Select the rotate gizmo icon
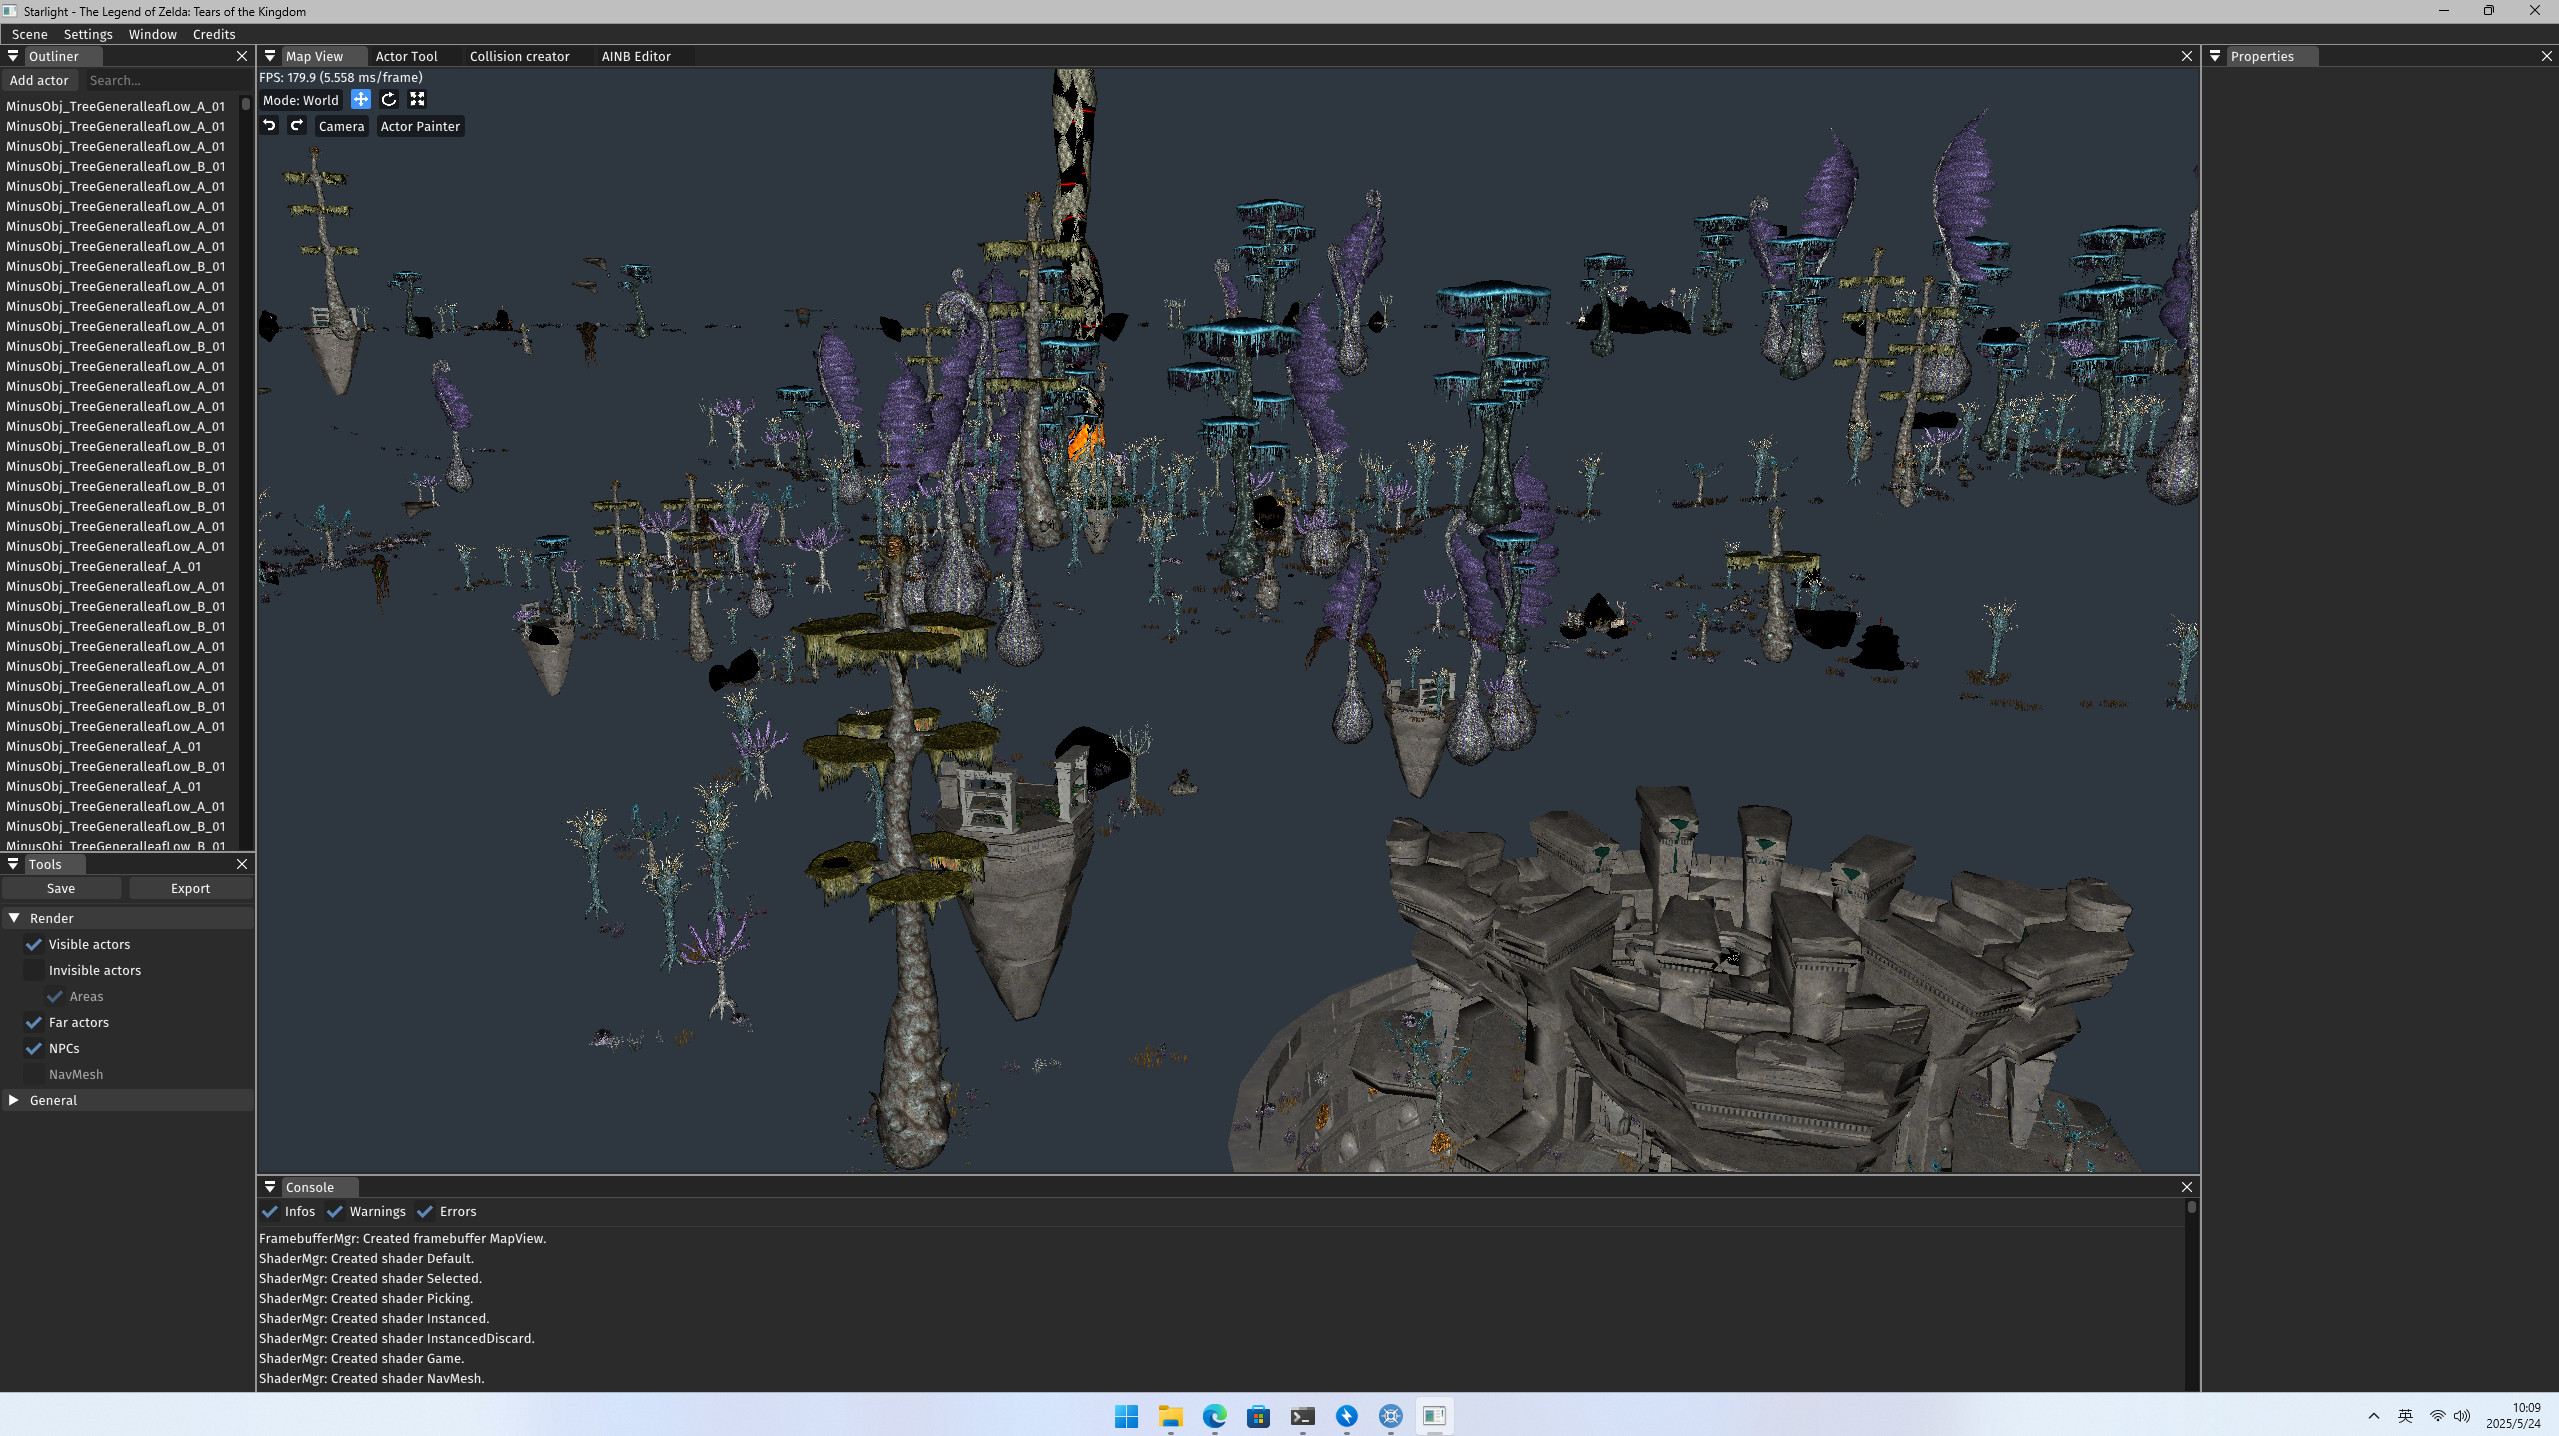2559x1436 pixels. pos(389,99)
